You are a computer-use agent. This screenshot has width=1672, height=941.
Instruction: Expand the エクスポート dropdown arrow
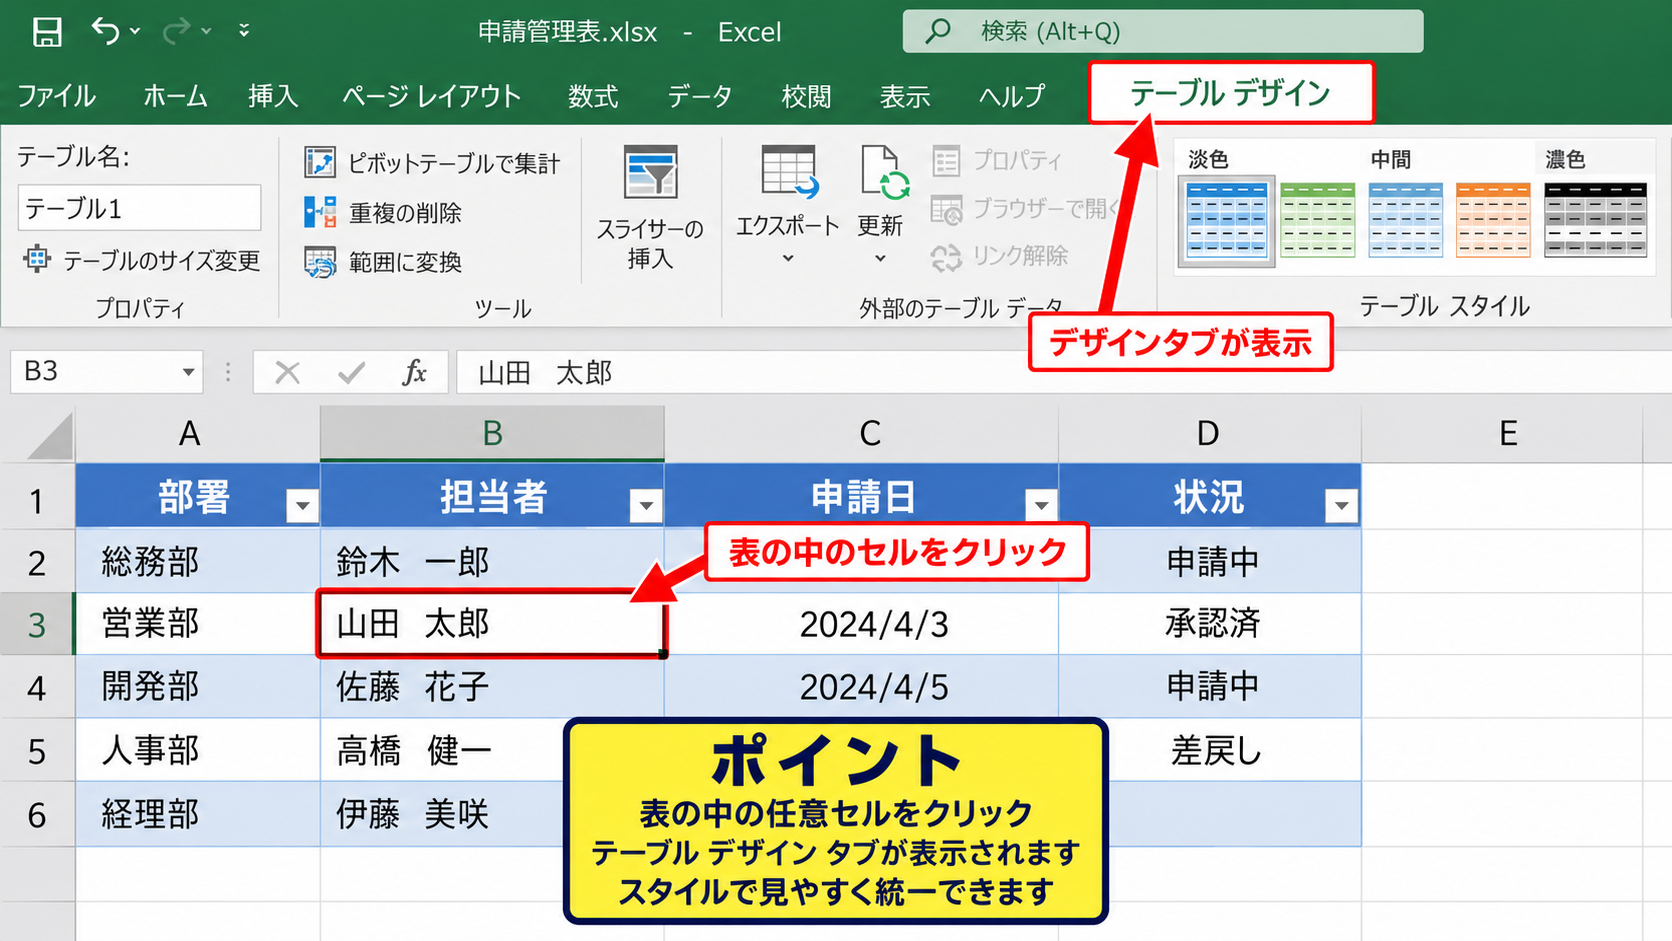[788, 258]
